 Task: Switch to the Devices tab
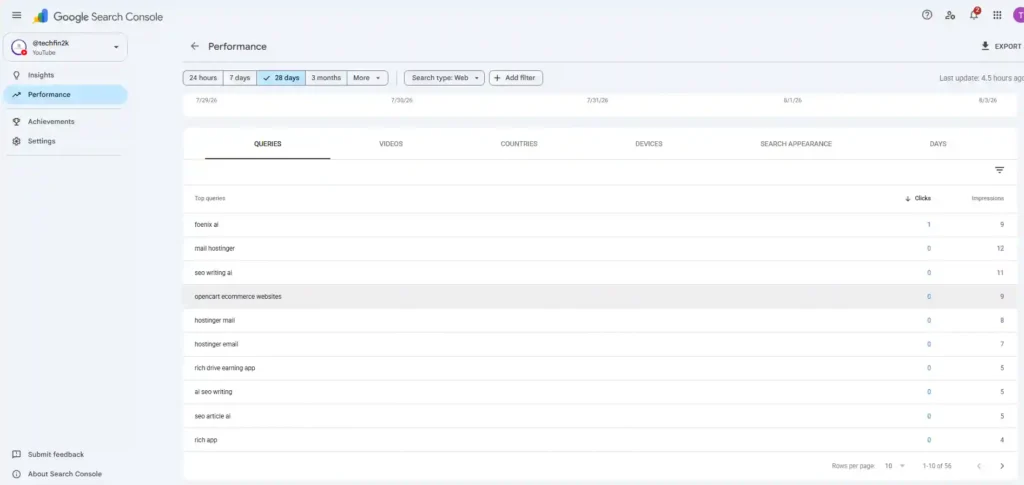(648, 144)
